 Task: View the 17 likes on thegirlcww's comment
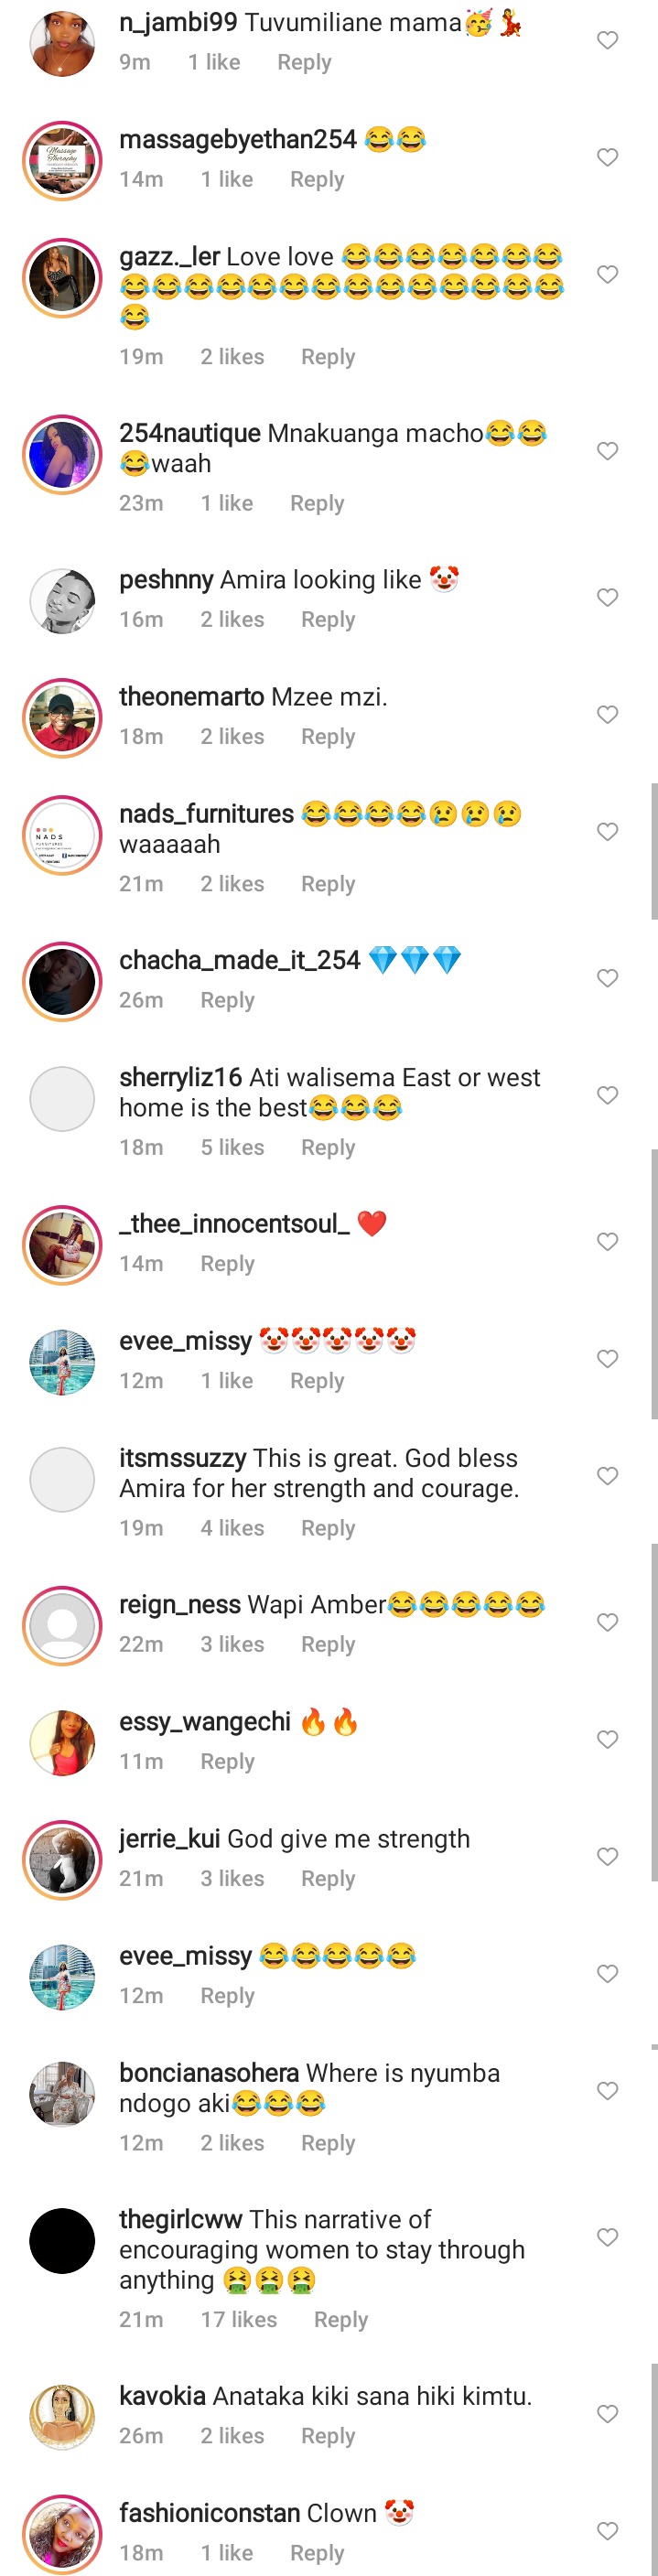point(239,2319)
